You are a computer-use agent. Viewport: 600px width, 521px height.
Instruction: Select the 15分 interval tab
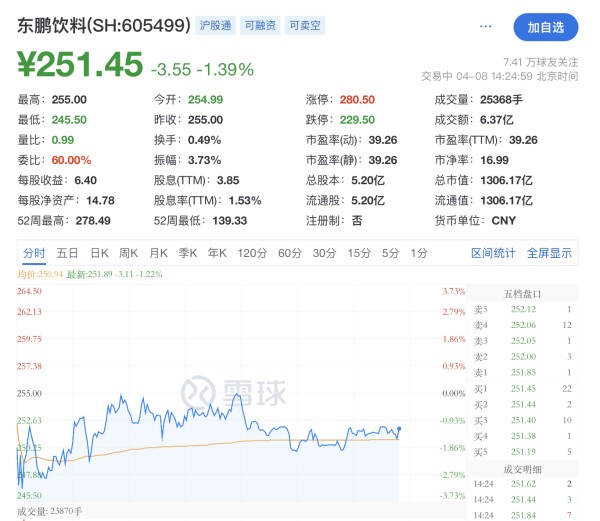(359, 253)
